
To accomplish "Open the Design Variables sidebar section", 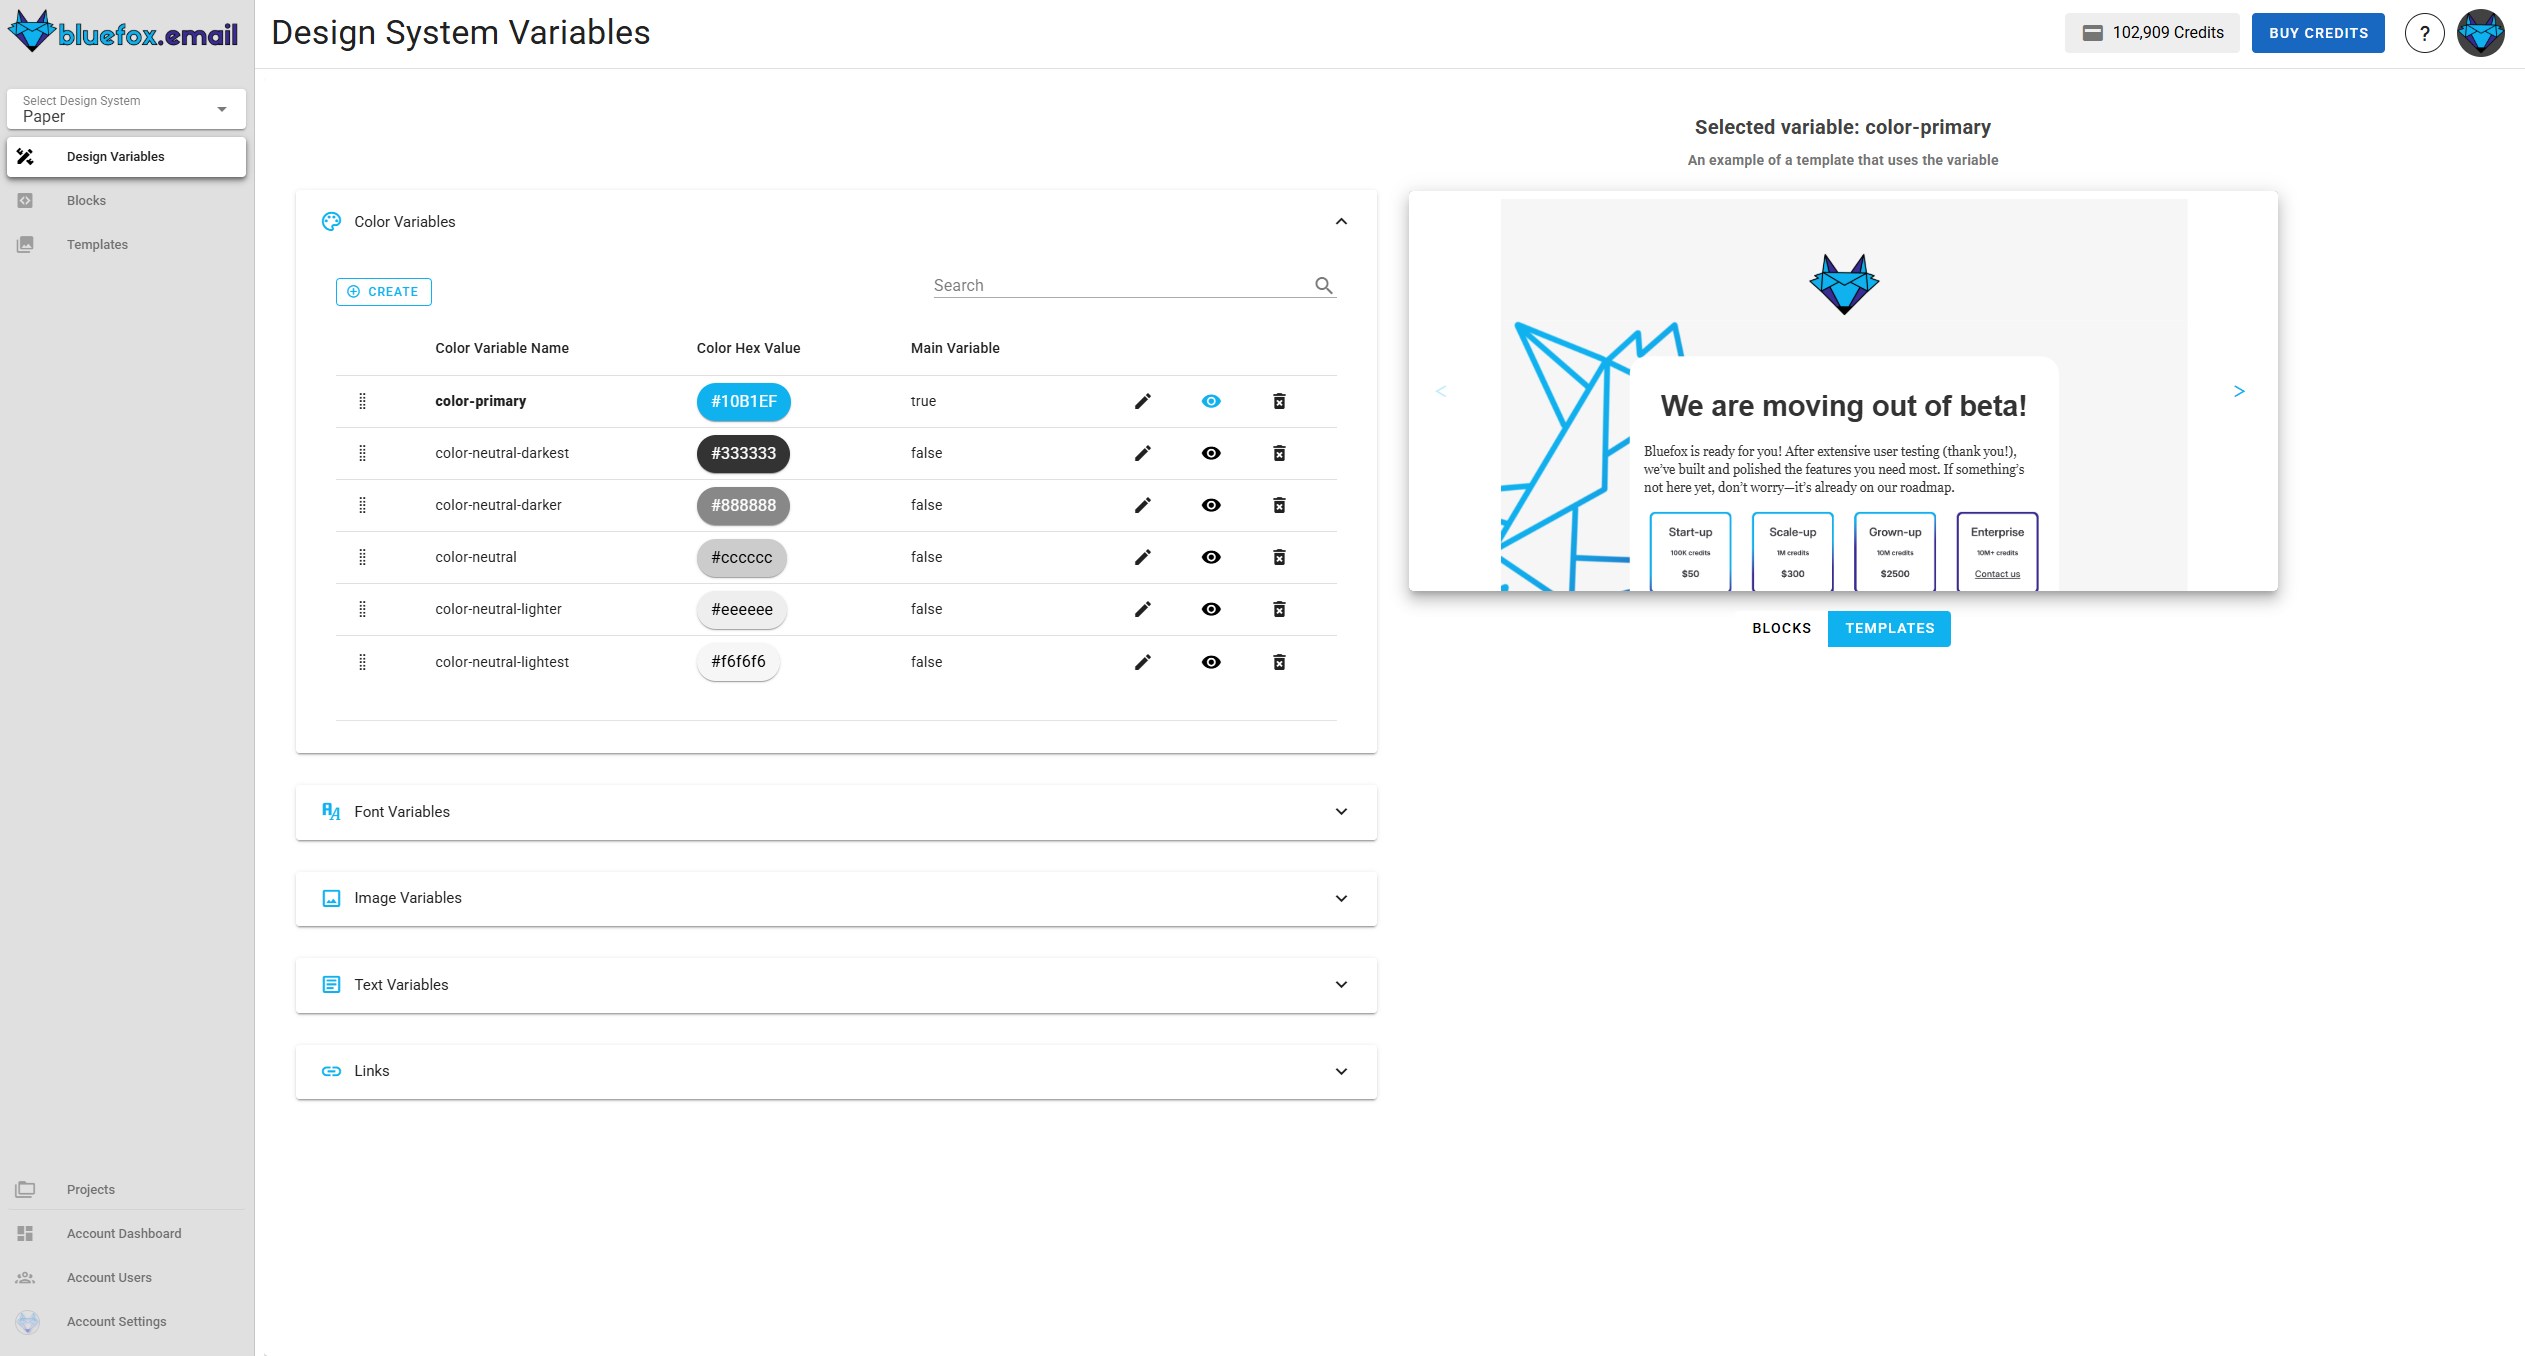I will tap(115, 156).
